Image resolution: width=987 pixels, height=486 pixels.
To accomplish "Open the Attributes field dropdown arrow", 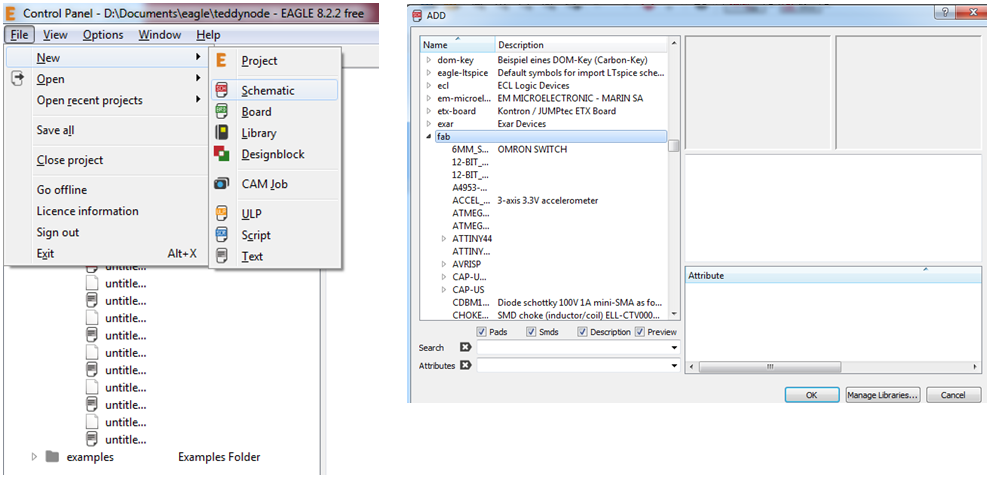I will 674,365.
